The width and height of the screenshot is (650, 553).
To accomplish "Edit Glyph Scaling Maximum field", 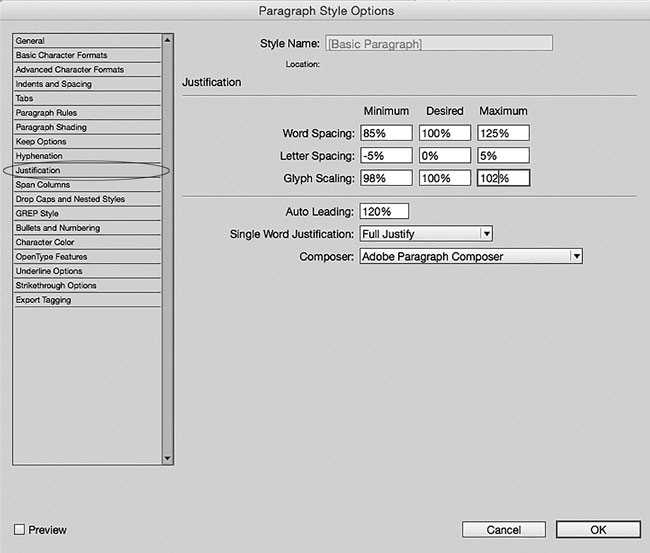I will (503, 178).
